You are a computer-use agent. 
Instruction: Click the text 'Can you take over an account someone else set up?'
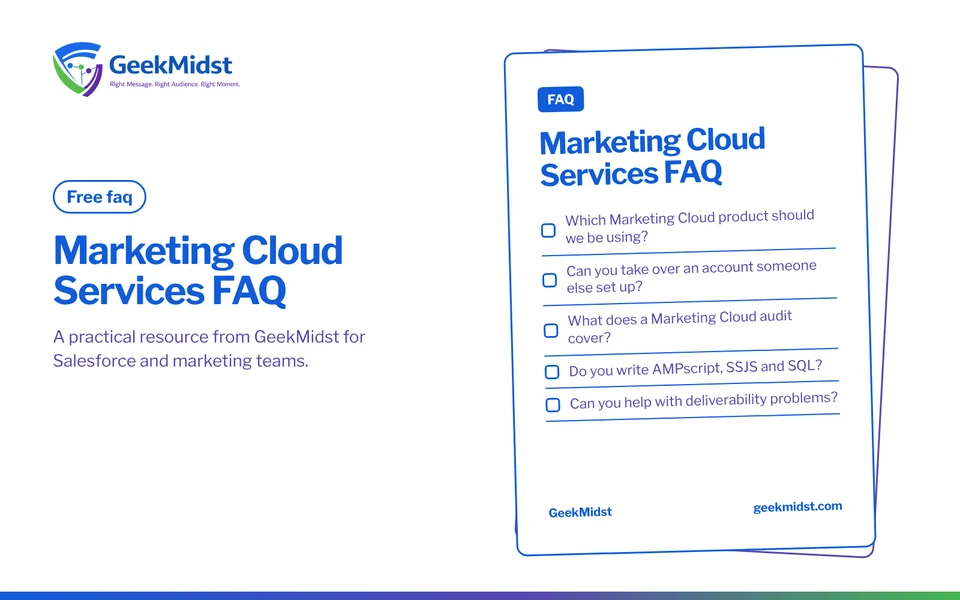(691, 277)
